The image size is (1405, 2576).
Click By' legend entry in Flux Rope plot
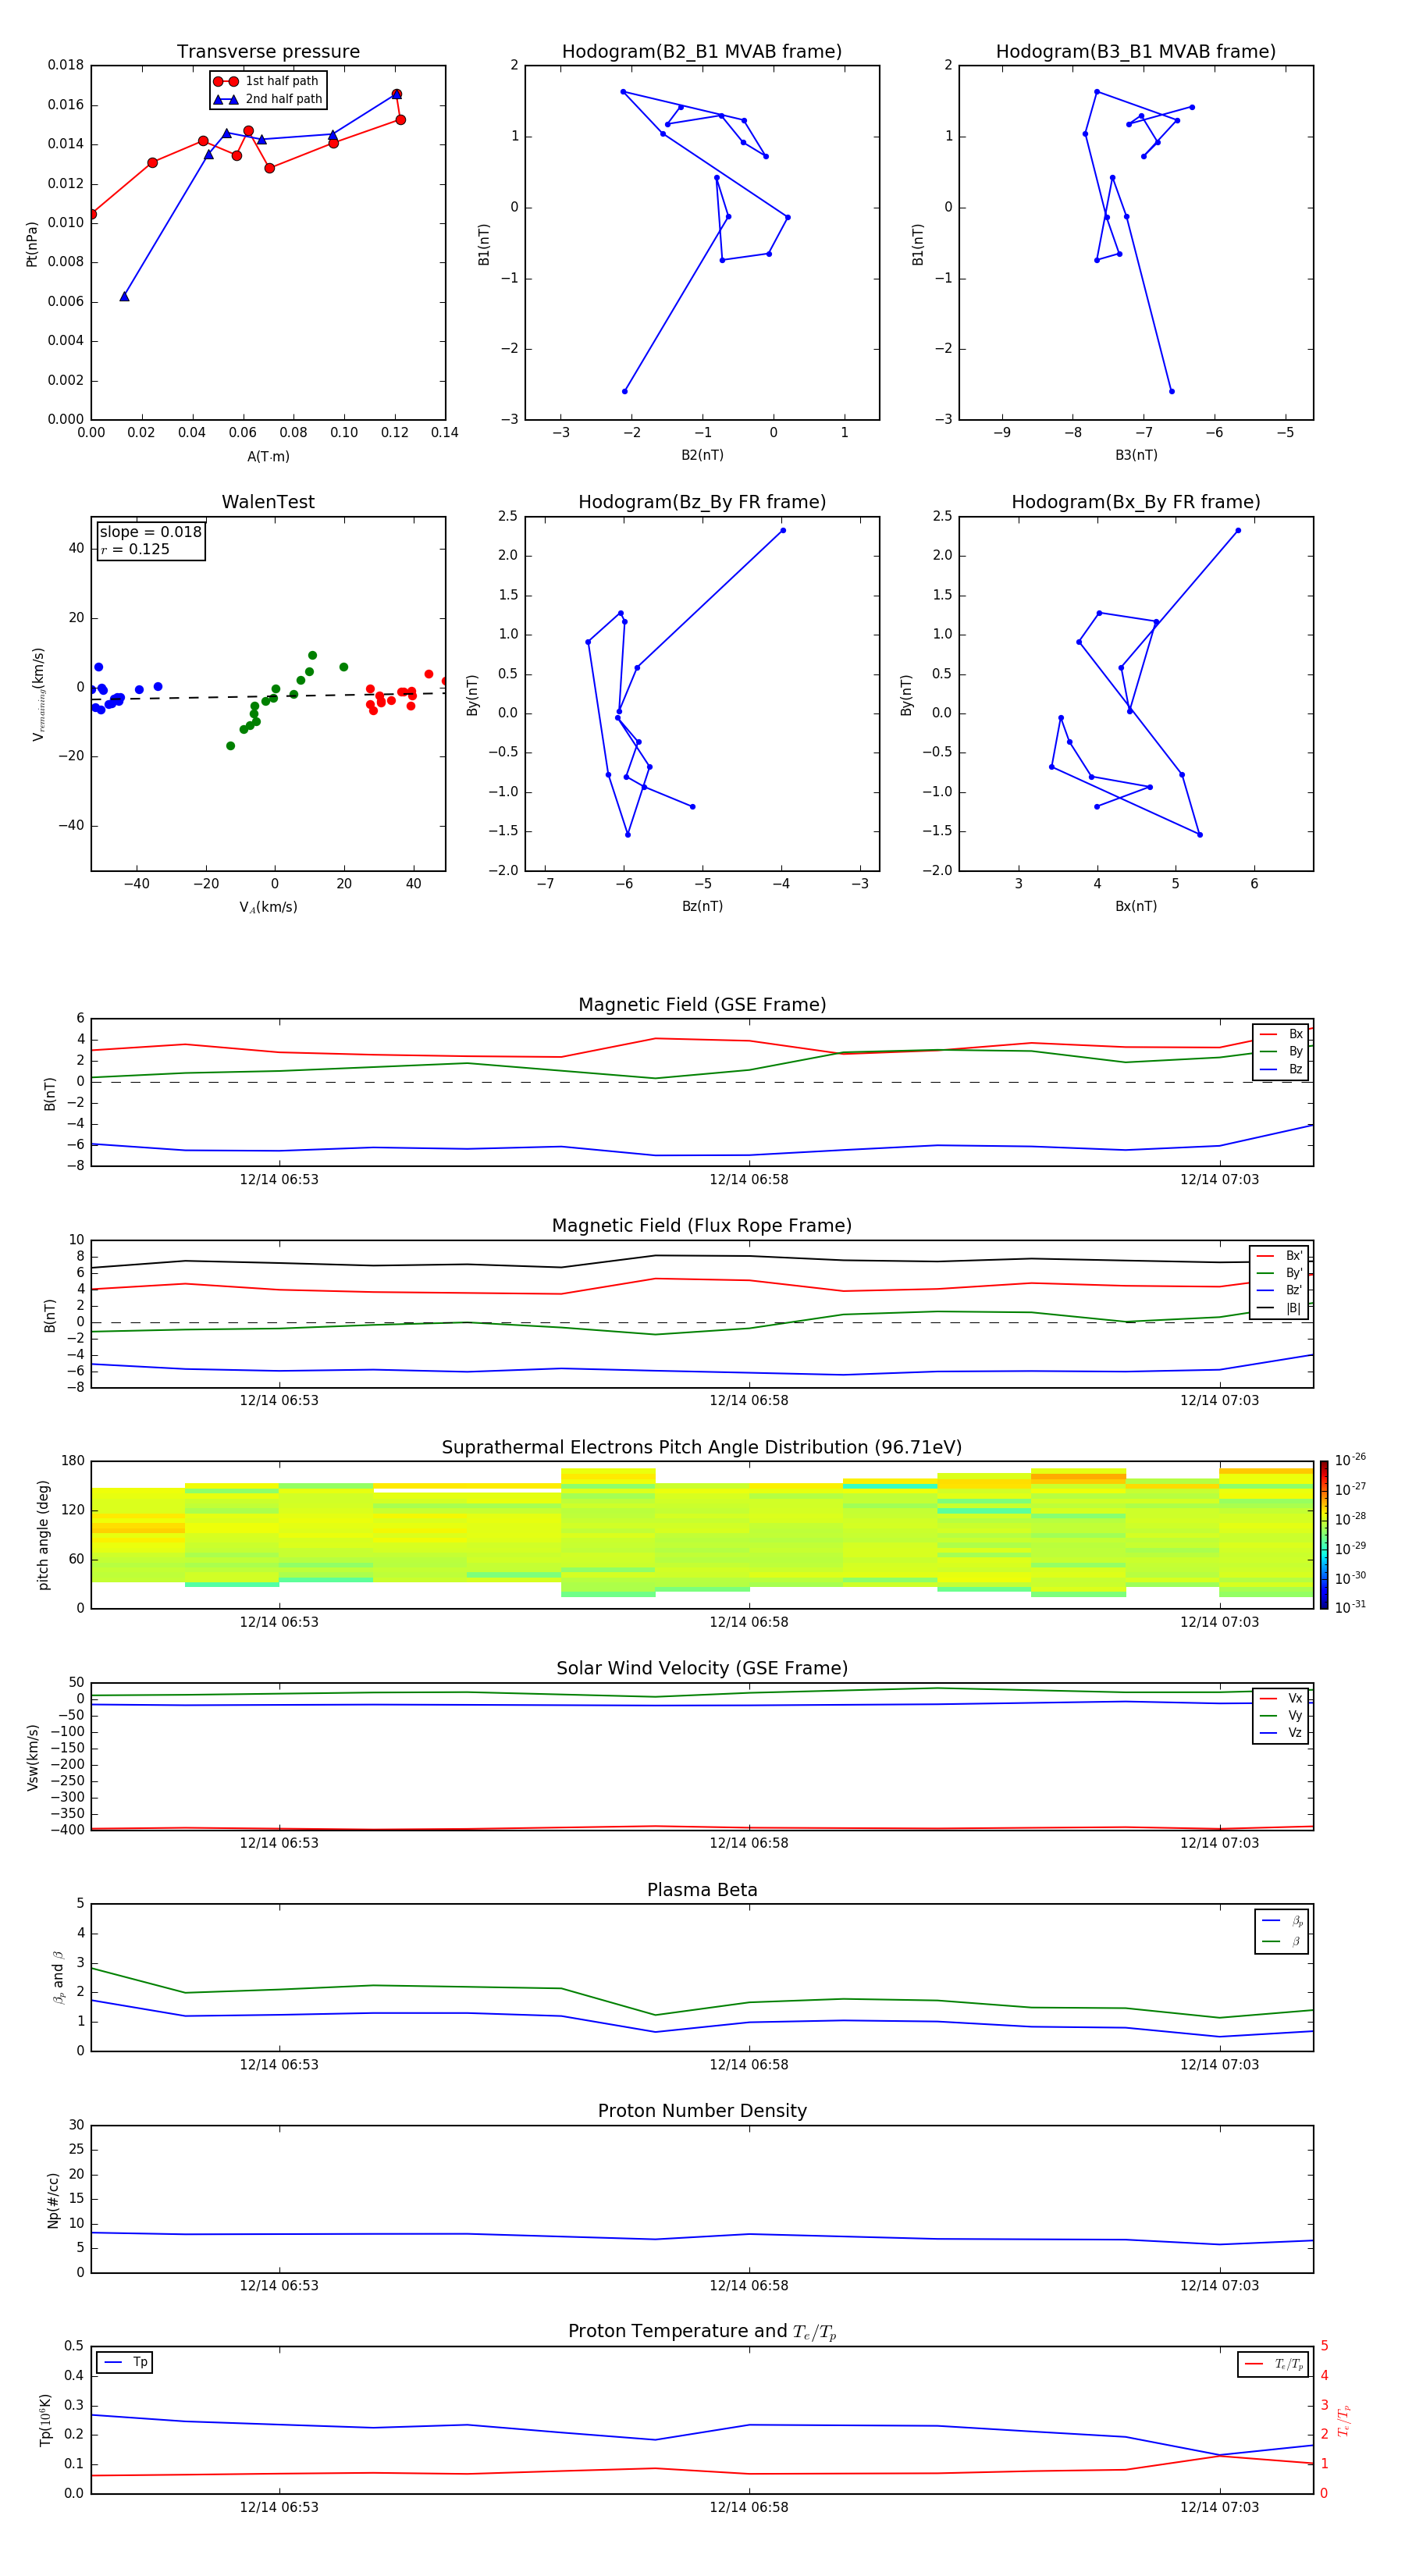click(1279, 1273)
